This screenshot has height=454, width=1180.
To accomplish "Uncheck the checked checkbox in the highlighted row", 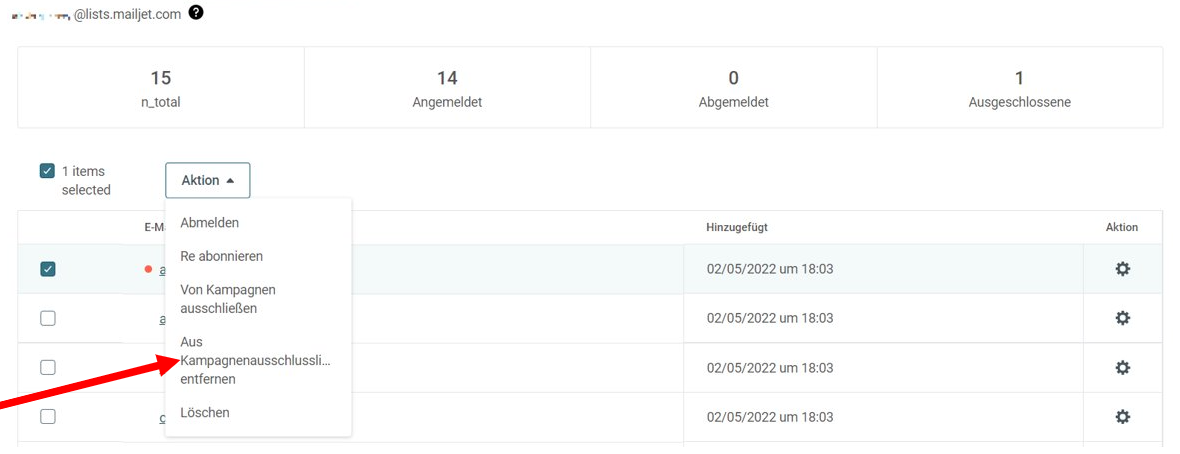I will click(x=47, y=269).
